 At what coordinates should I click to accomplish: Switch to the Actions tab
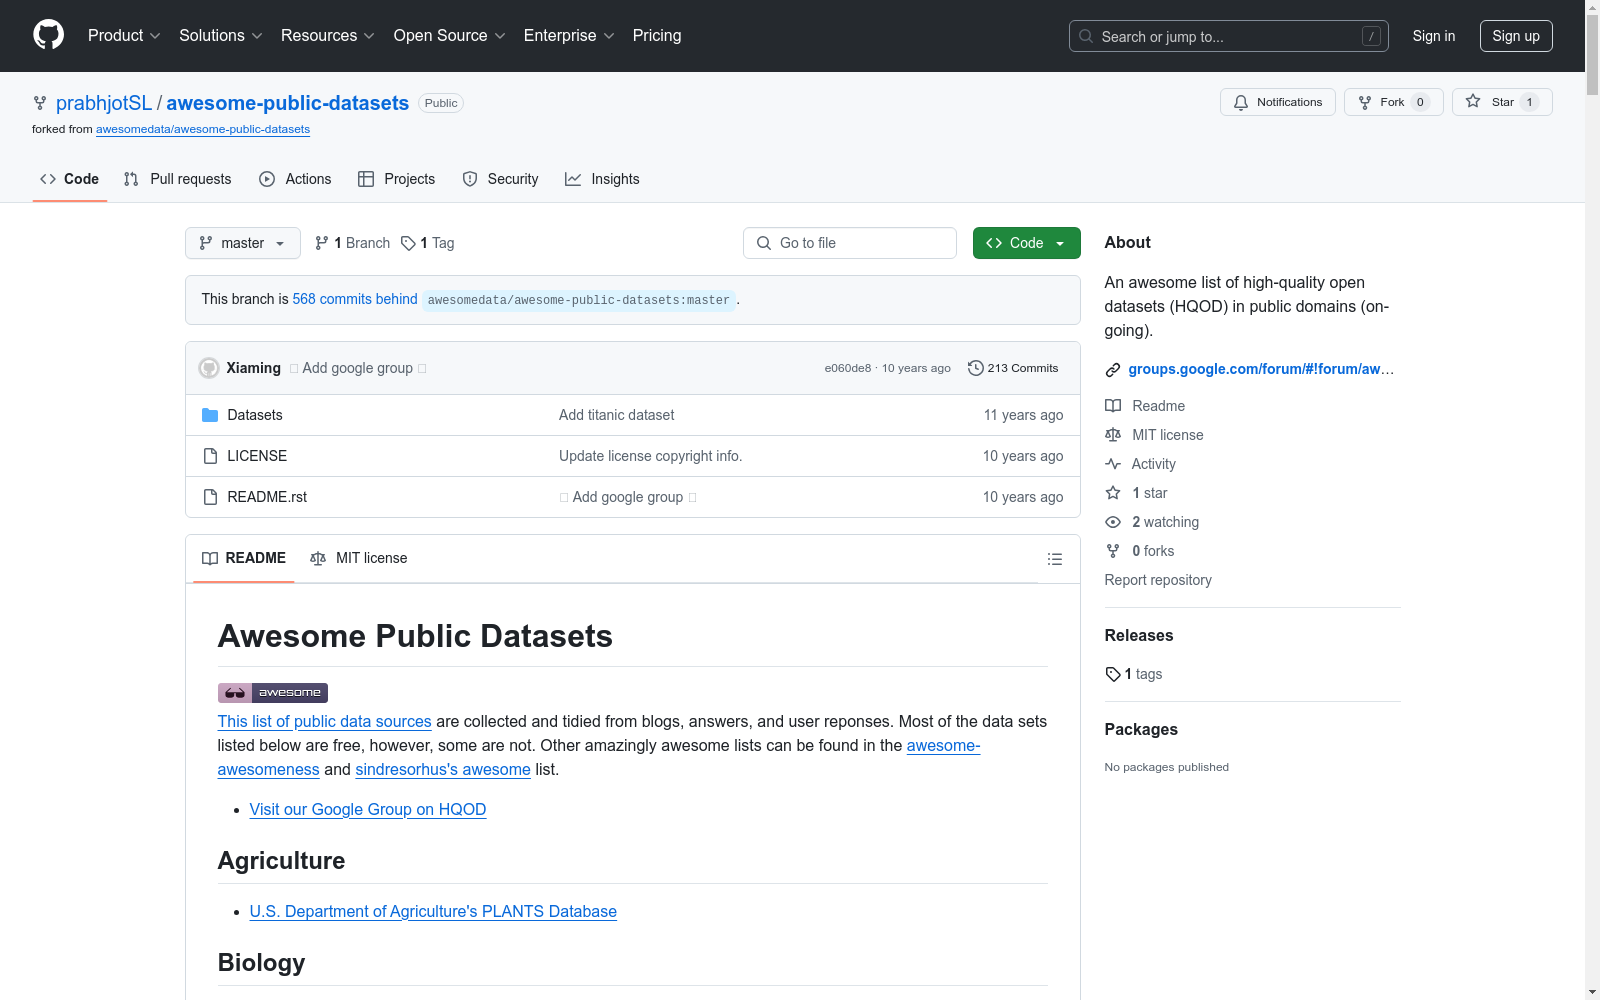(295, 179)
